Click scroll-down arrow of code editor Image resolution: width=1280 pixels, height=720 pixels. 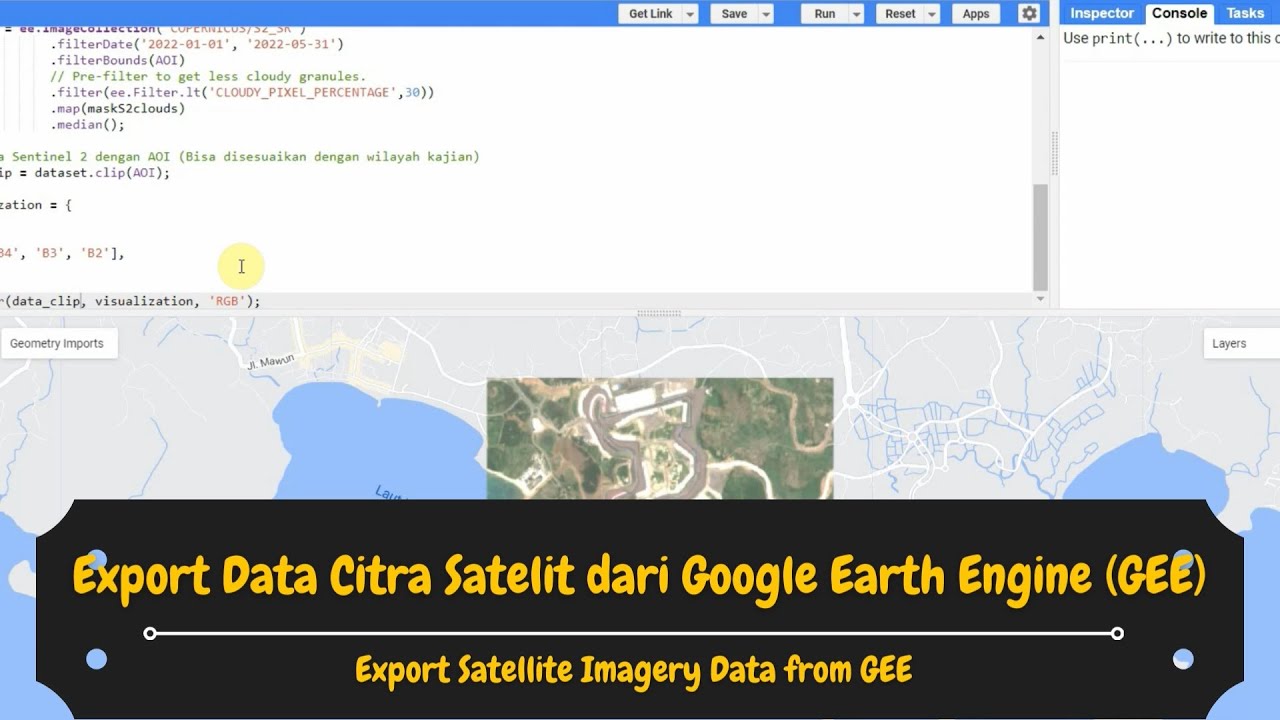(1040, 299)
